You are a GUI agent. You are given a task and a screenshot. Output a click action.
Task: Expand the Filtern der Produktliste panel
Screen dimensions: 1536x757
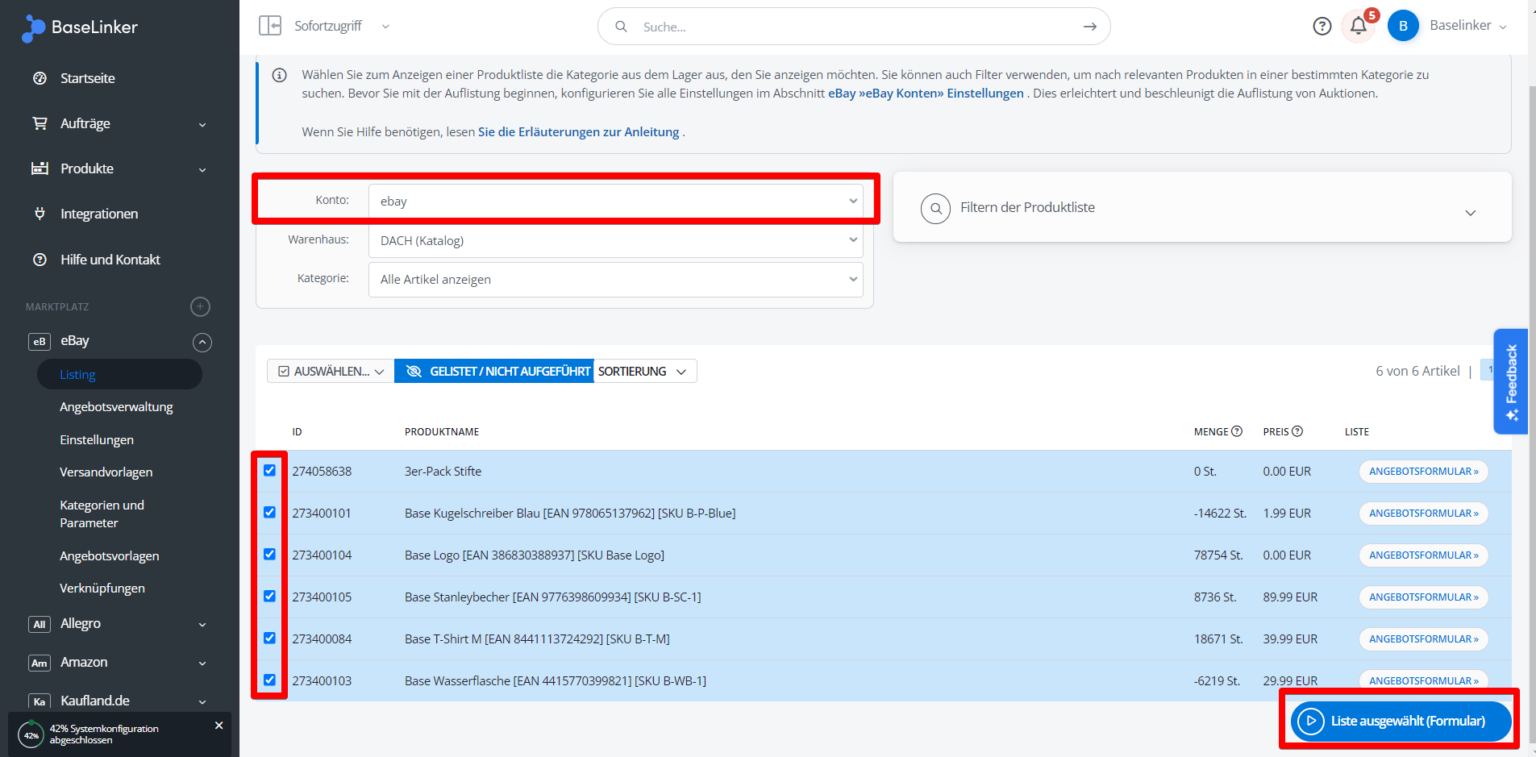[1469, 212]
